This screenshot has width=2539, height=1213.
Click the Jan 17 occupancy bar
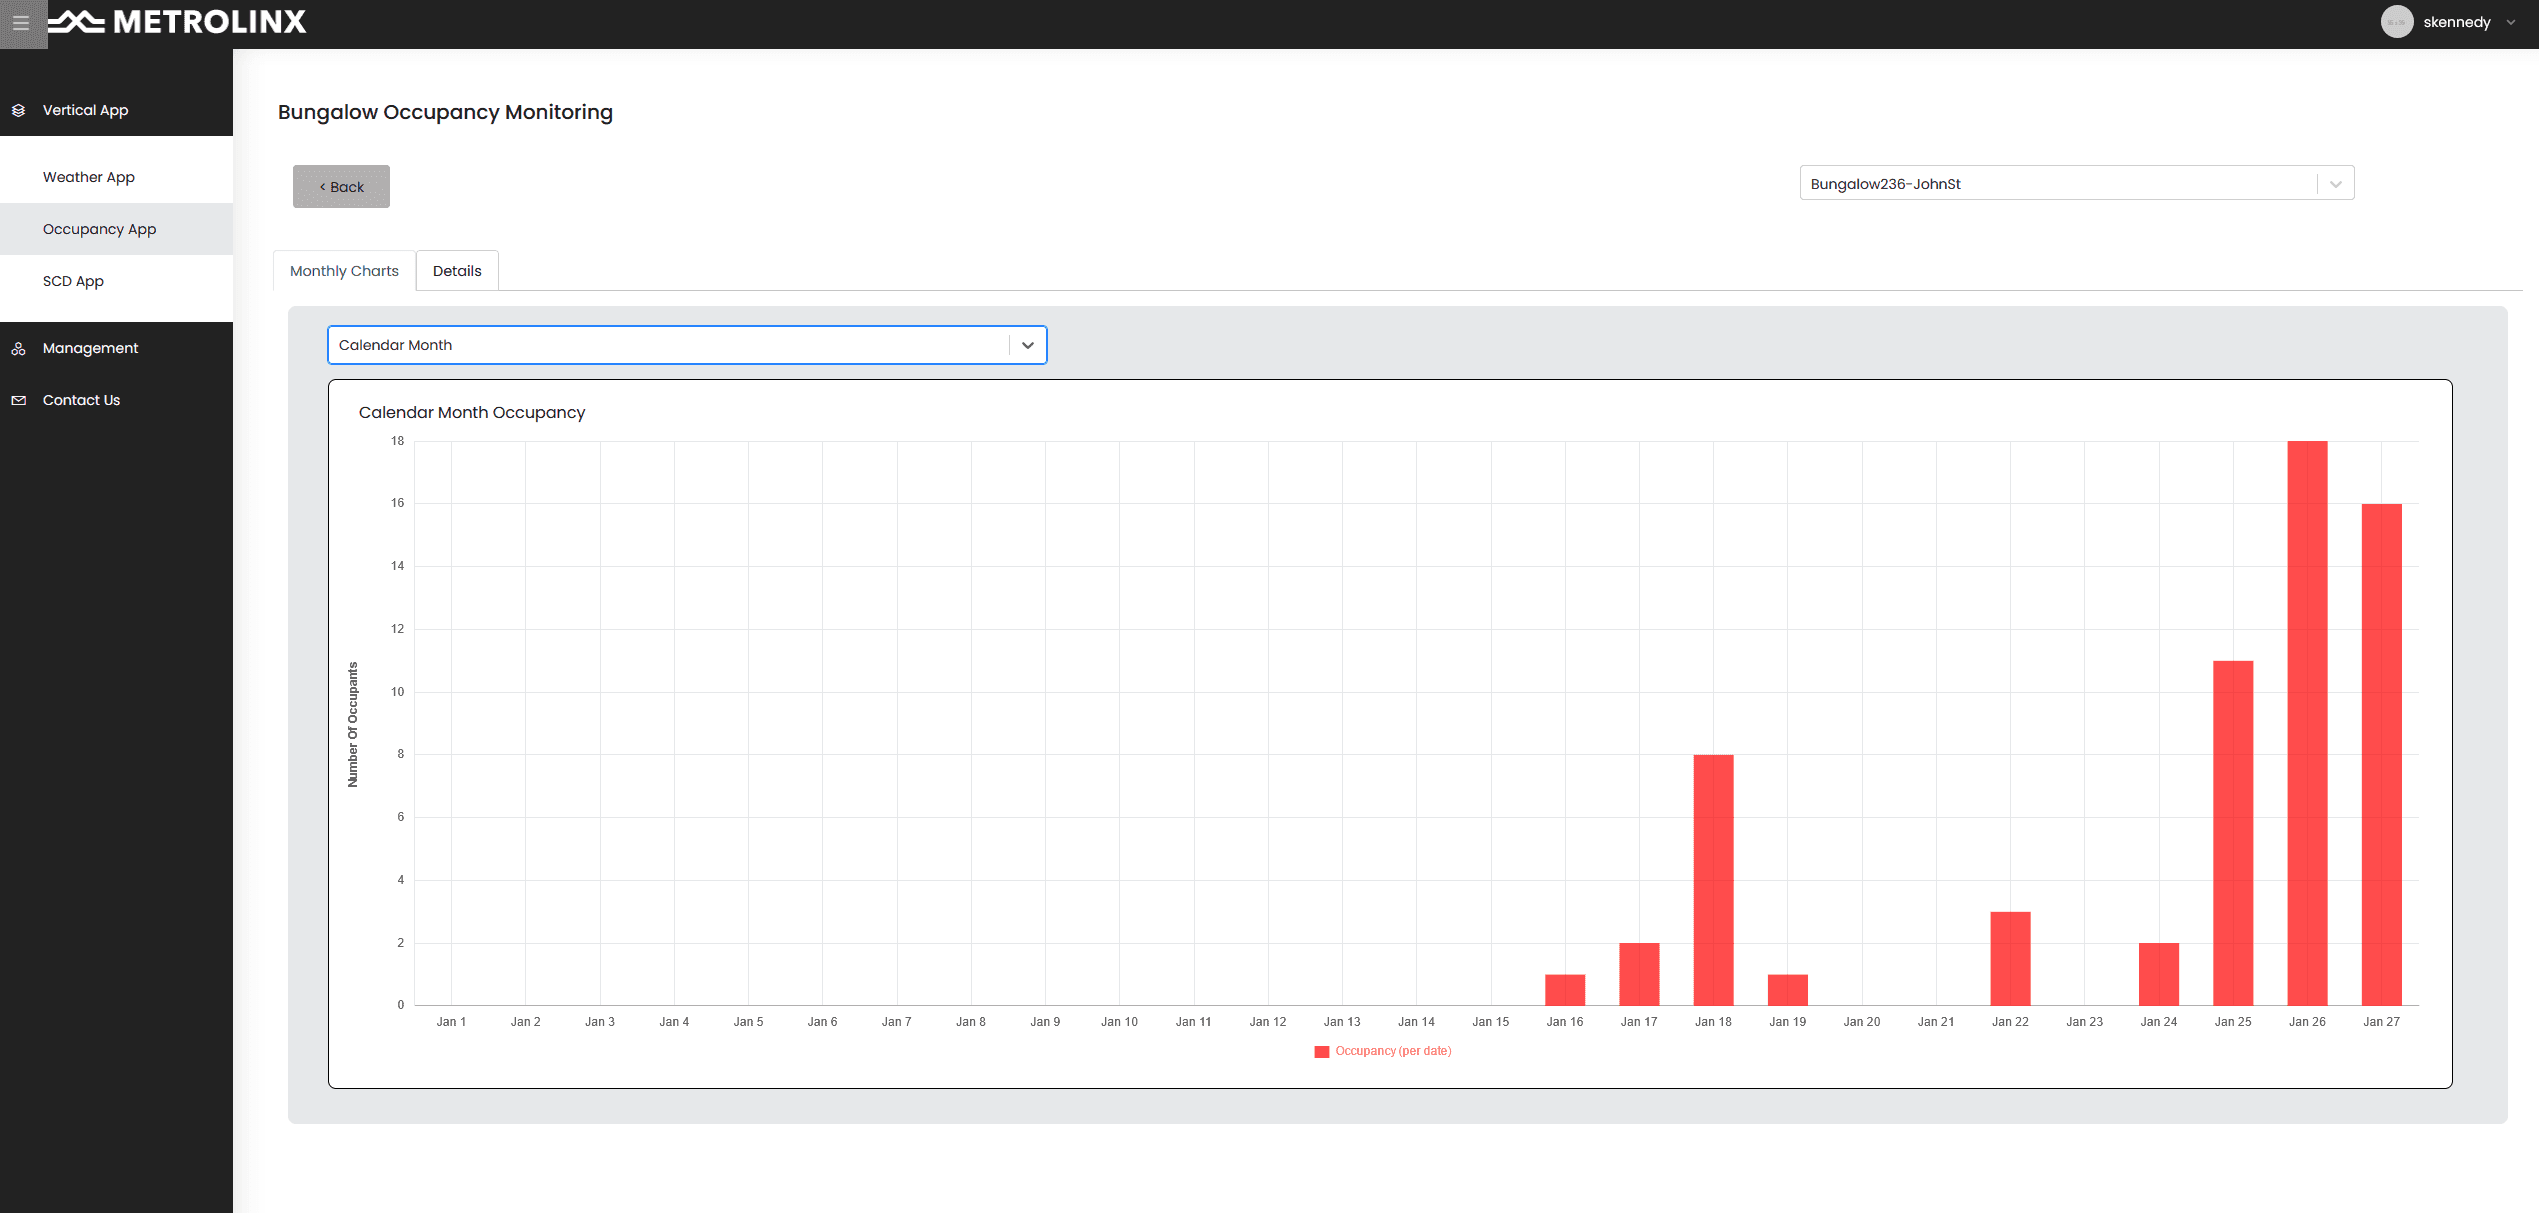(x=1639, y=974)
